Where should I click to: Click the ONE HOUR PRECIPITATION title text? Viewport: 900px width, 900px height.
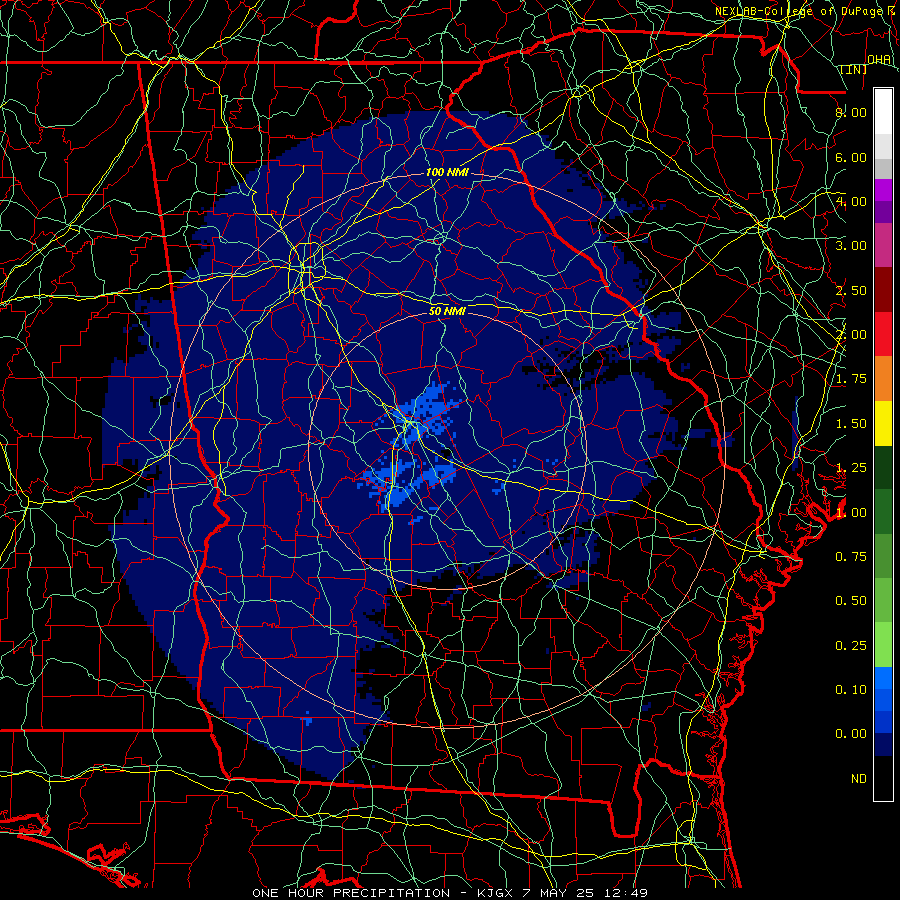[351, 893]
